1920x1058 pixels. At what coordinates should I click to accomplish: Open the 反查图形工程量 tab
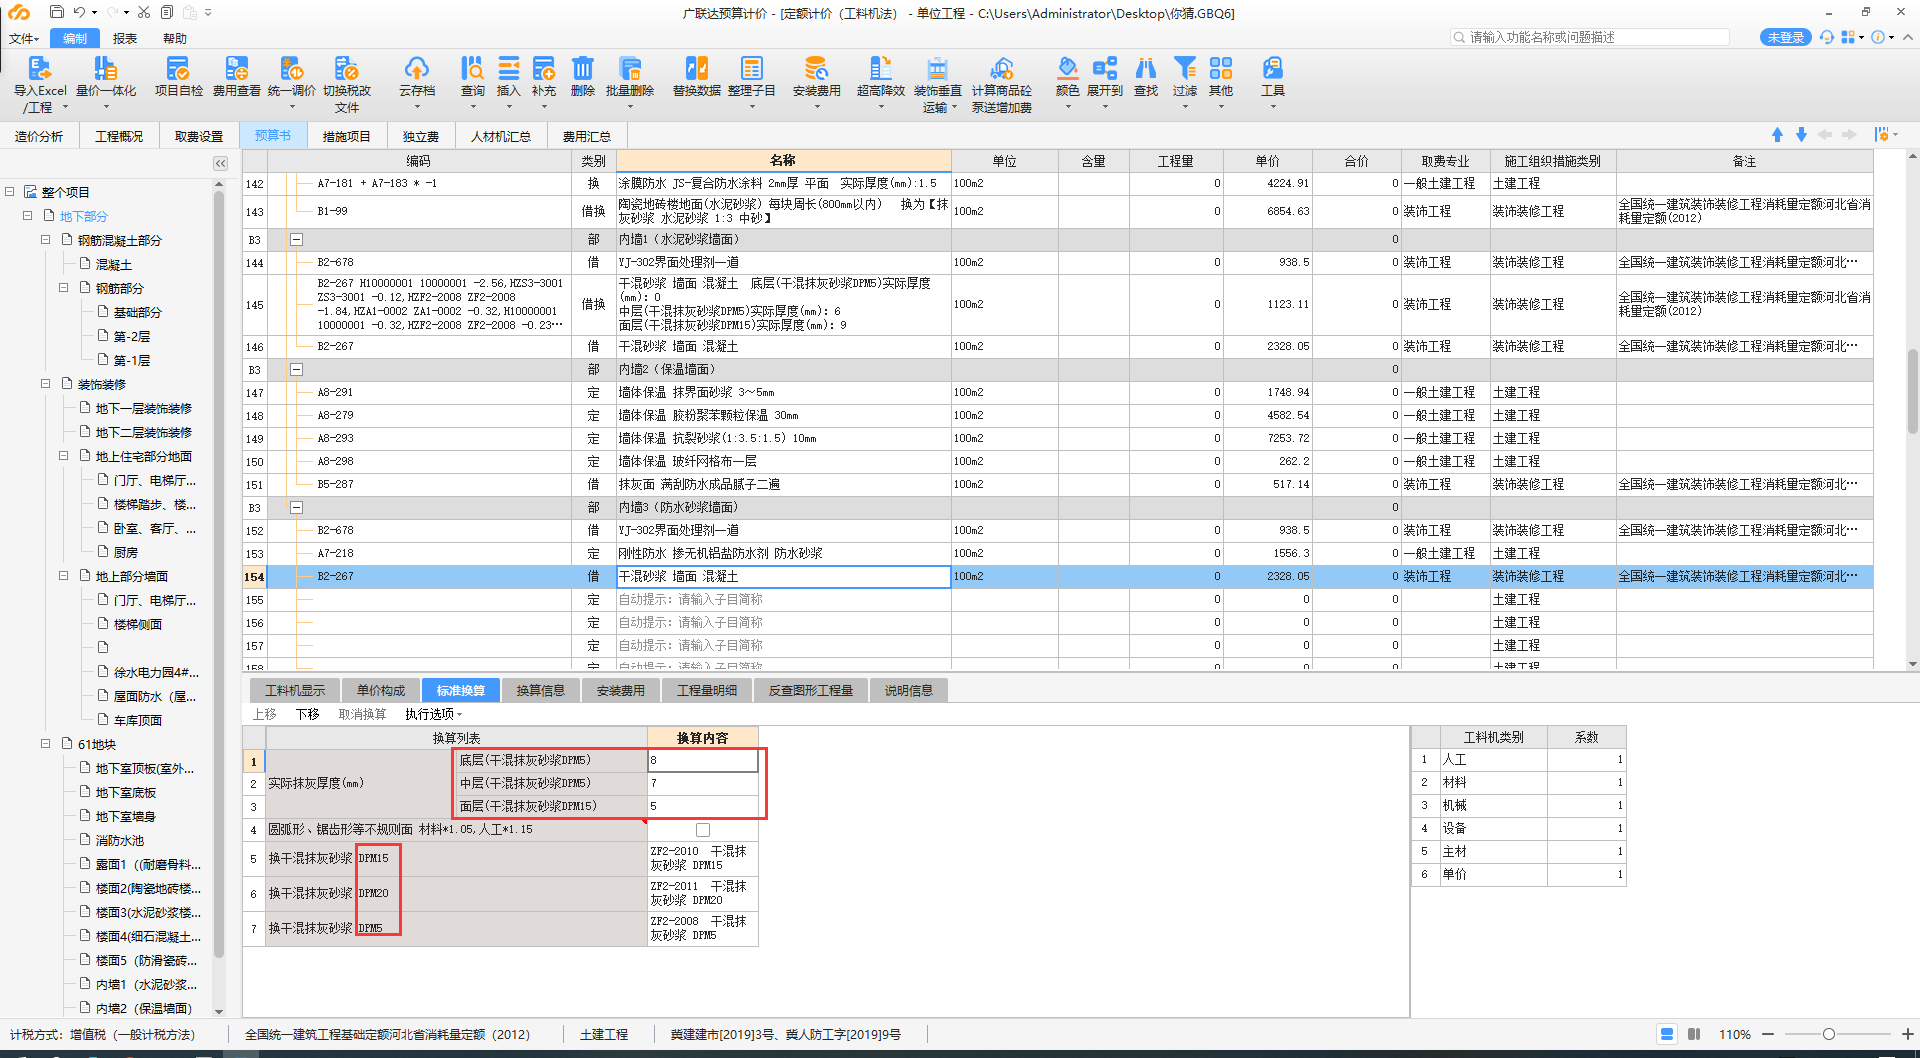[811, 690]
